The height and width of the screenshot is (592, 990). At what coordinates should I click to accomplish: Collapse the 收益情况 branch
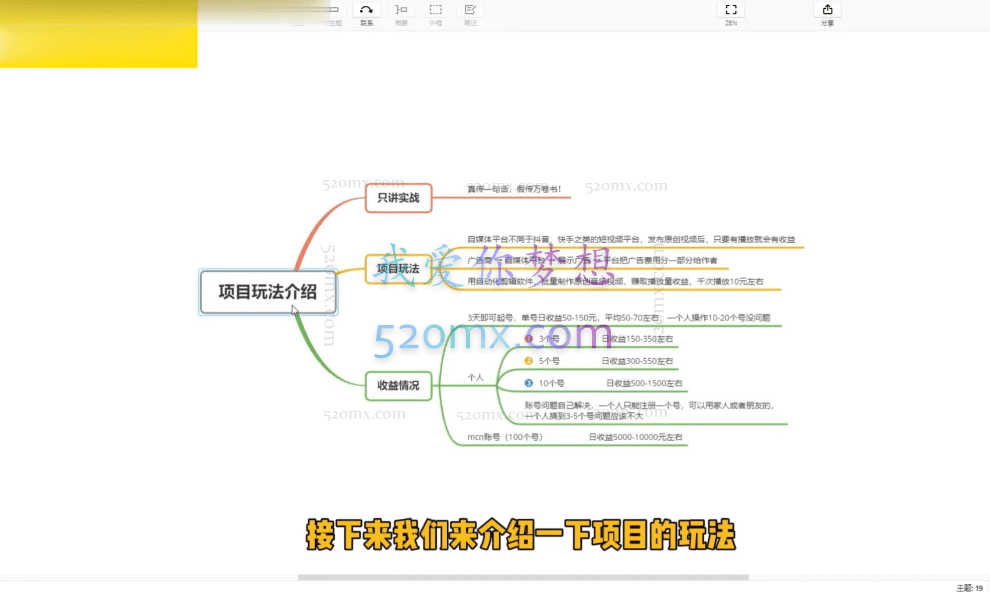[434, 386]
